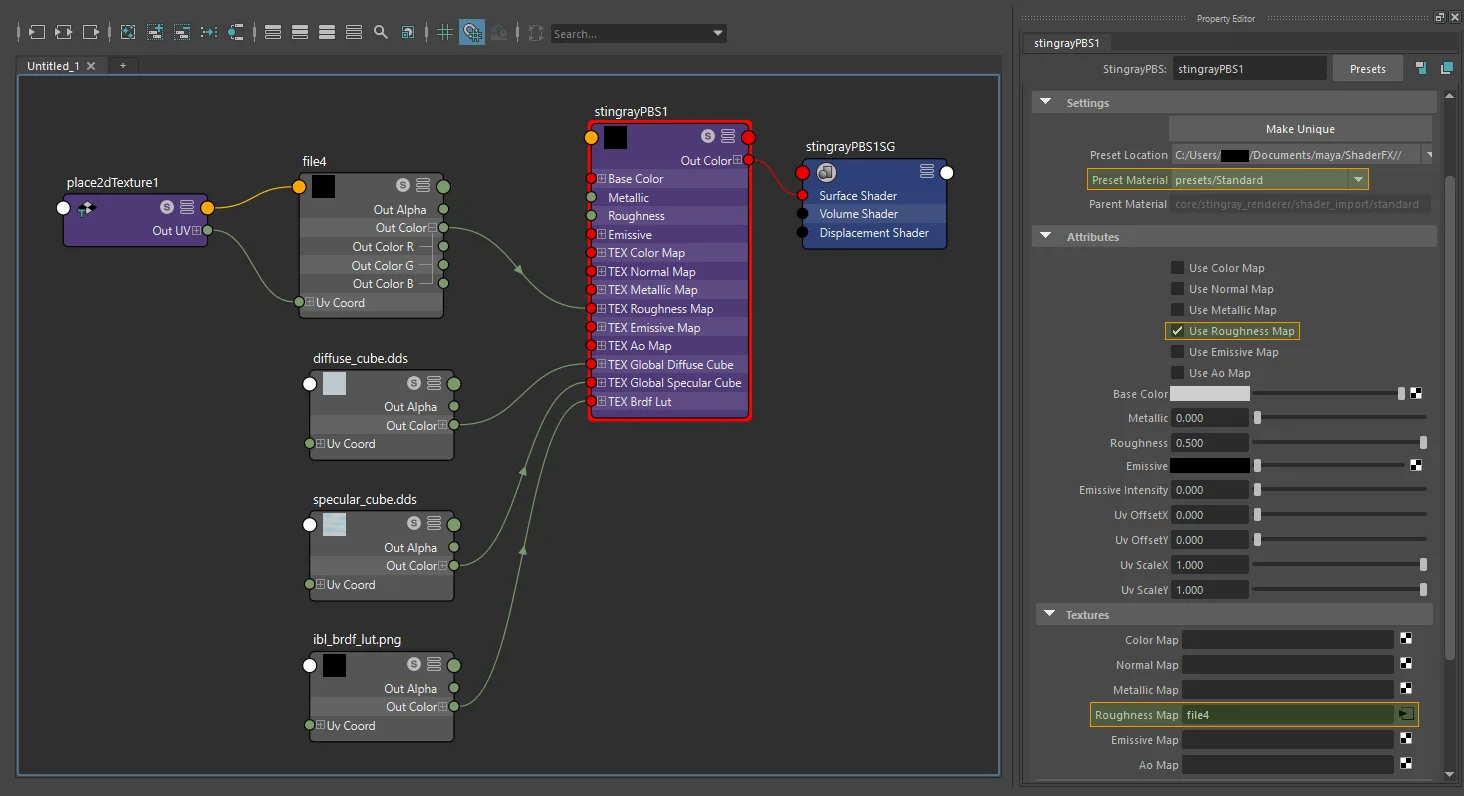
Task: Click the Connected mode node view icon
Action: (x=300, y=33)
